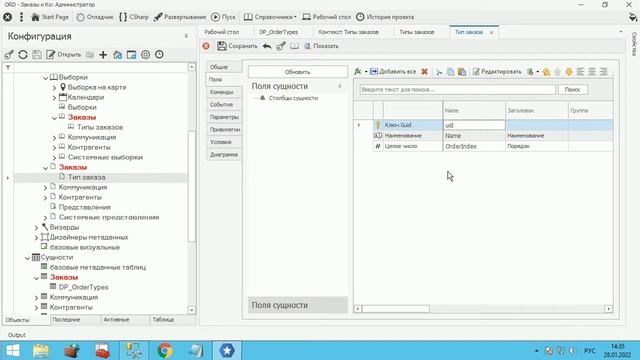Align fields center
The height and width of the screenshot is (360, 640).
(592, 72)
